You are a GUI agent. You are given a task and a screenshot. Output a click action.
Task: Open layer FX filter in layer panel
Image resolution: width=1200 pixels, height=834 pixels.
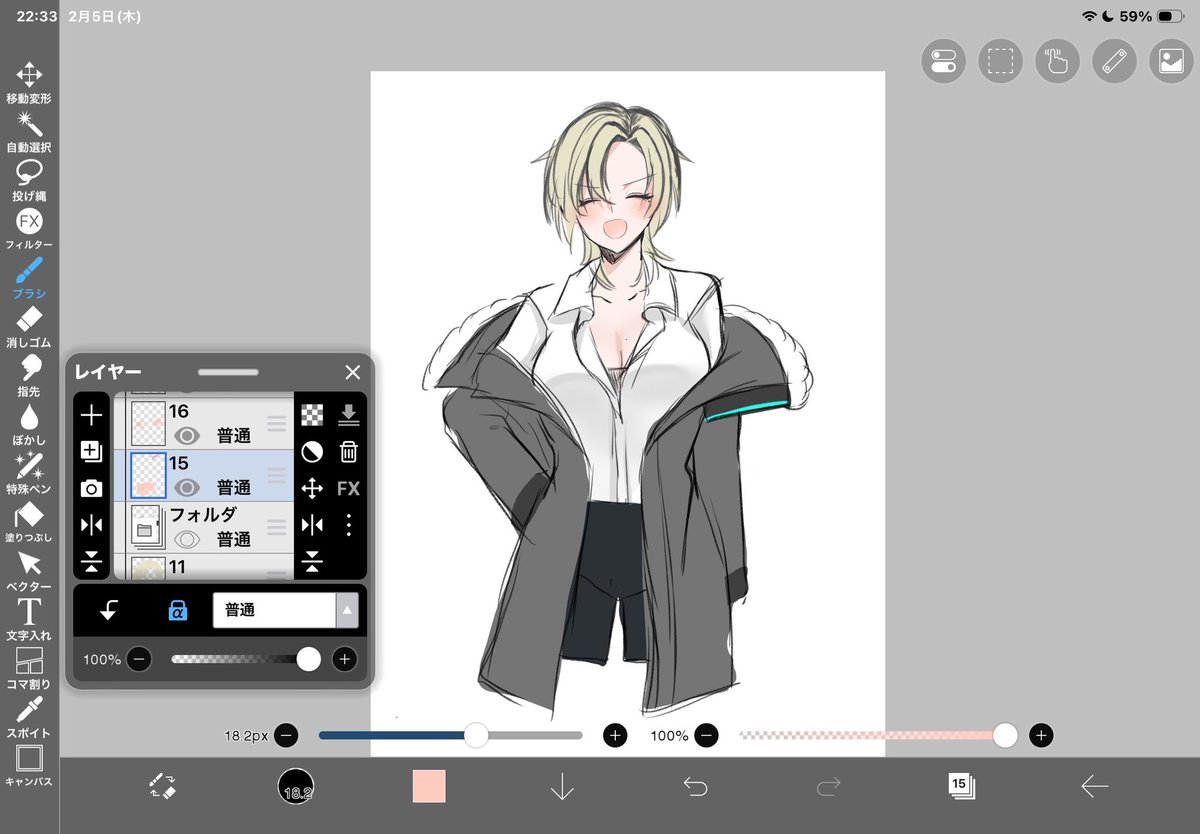348,488
